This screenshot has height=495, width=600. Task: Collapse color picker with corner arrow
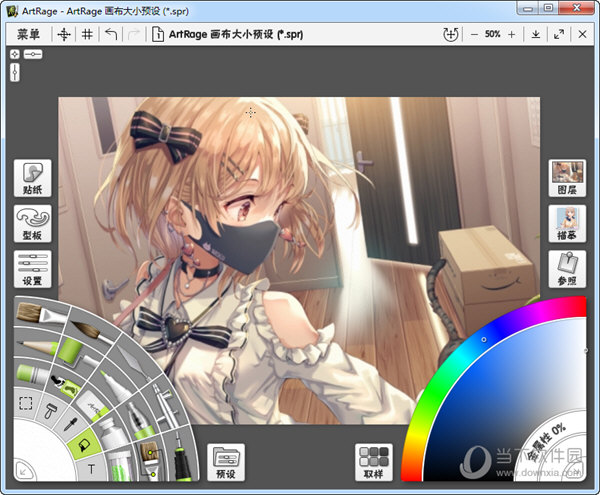[575, 470]
